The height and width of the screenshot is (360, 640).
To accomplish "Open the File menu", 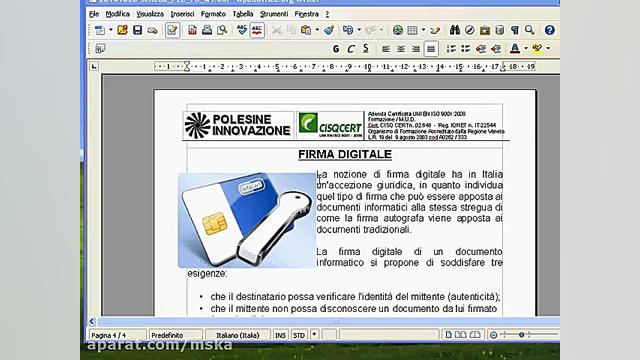I will [x=94, y=14].
